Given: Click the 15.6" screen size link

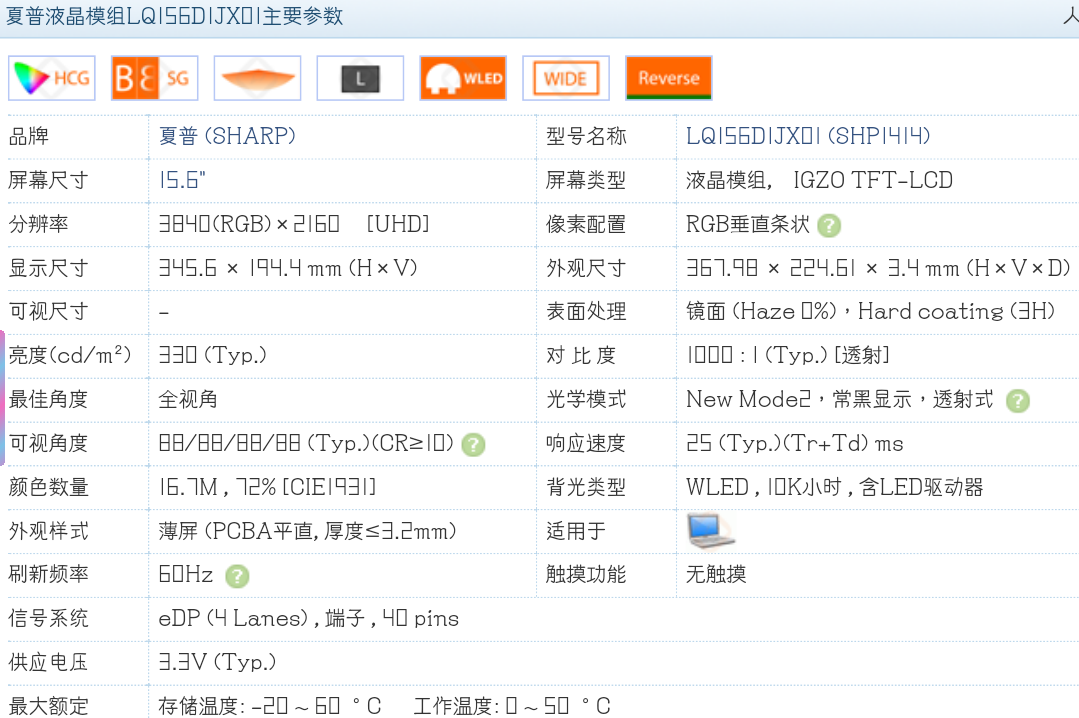Looking at the screenshot, I should pyautogui.click(x=182, y=180).
